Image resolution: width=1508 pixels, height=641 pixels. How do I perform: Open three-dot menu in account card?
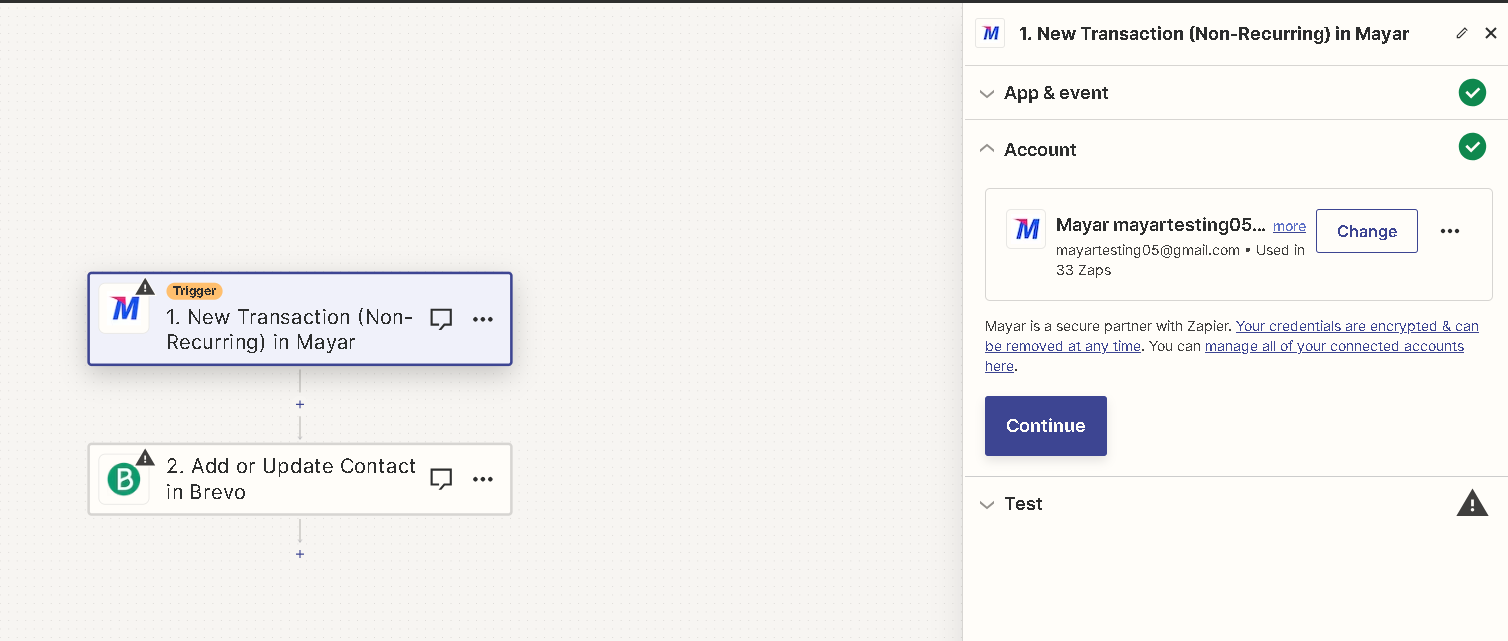(1450, 231)
